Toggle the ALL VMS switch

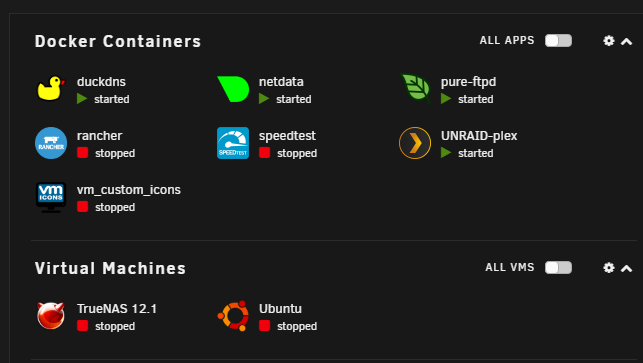pyautogui.click(x=558, y=267)
